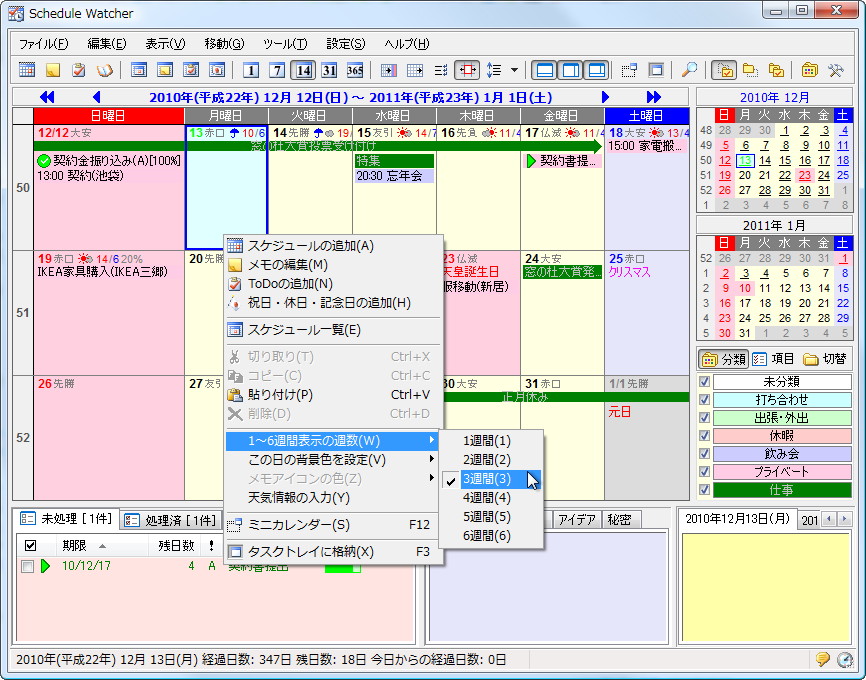
Task: Click the store to task tray toolbar icon
Action: pos(656,70)
